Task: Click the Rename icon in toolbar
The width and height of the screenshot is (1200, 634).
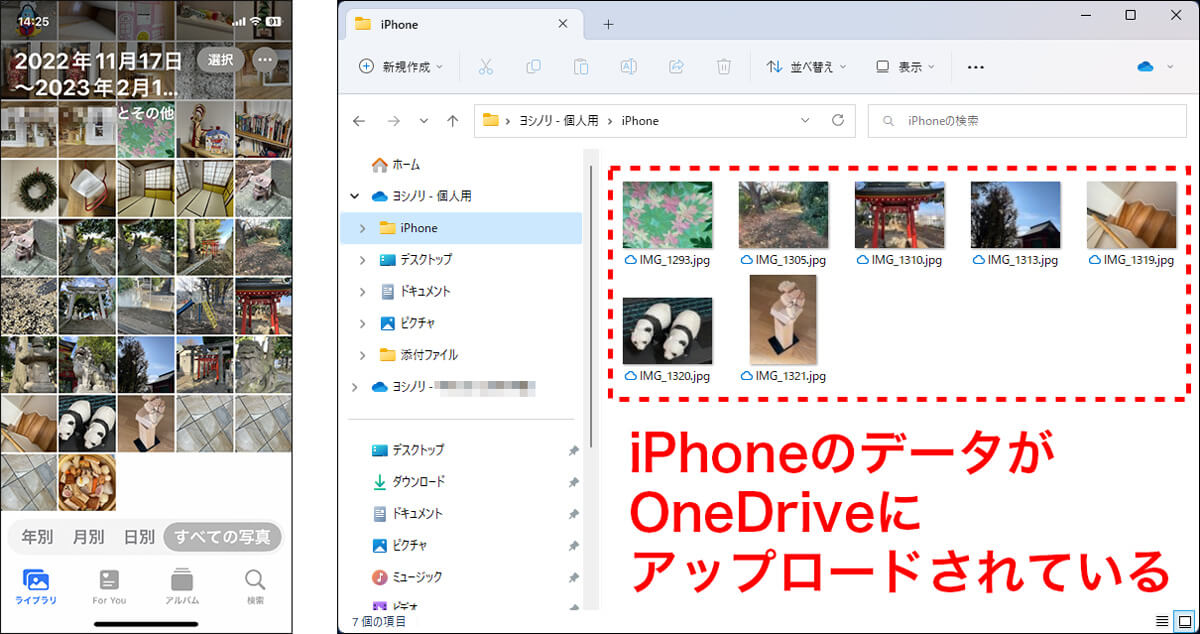Action: 629,67
